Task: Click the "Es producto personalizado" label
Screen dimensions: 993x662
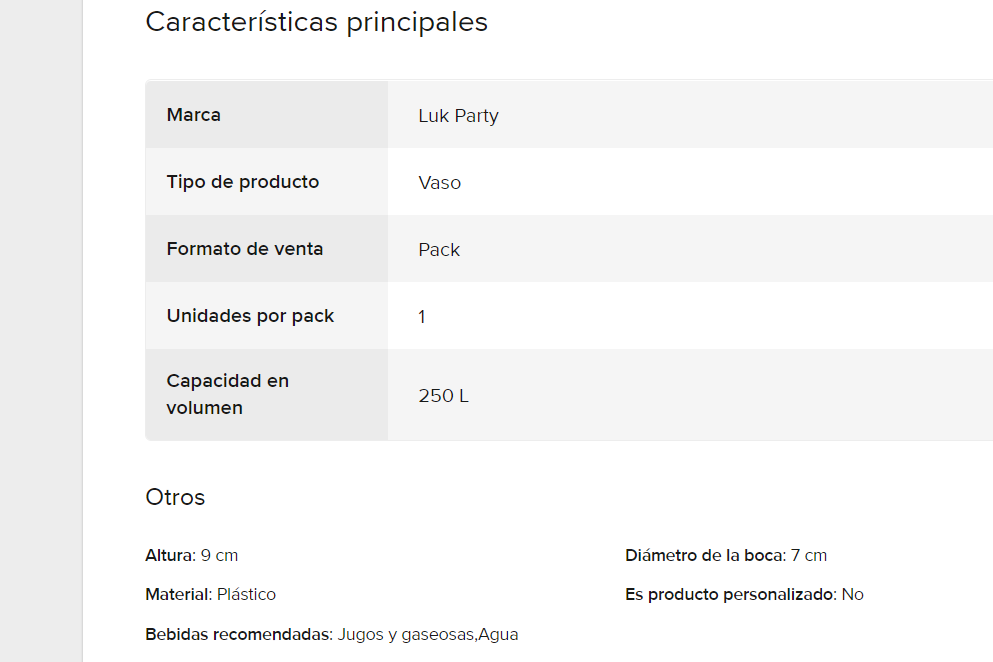Action: pos(729,594)
